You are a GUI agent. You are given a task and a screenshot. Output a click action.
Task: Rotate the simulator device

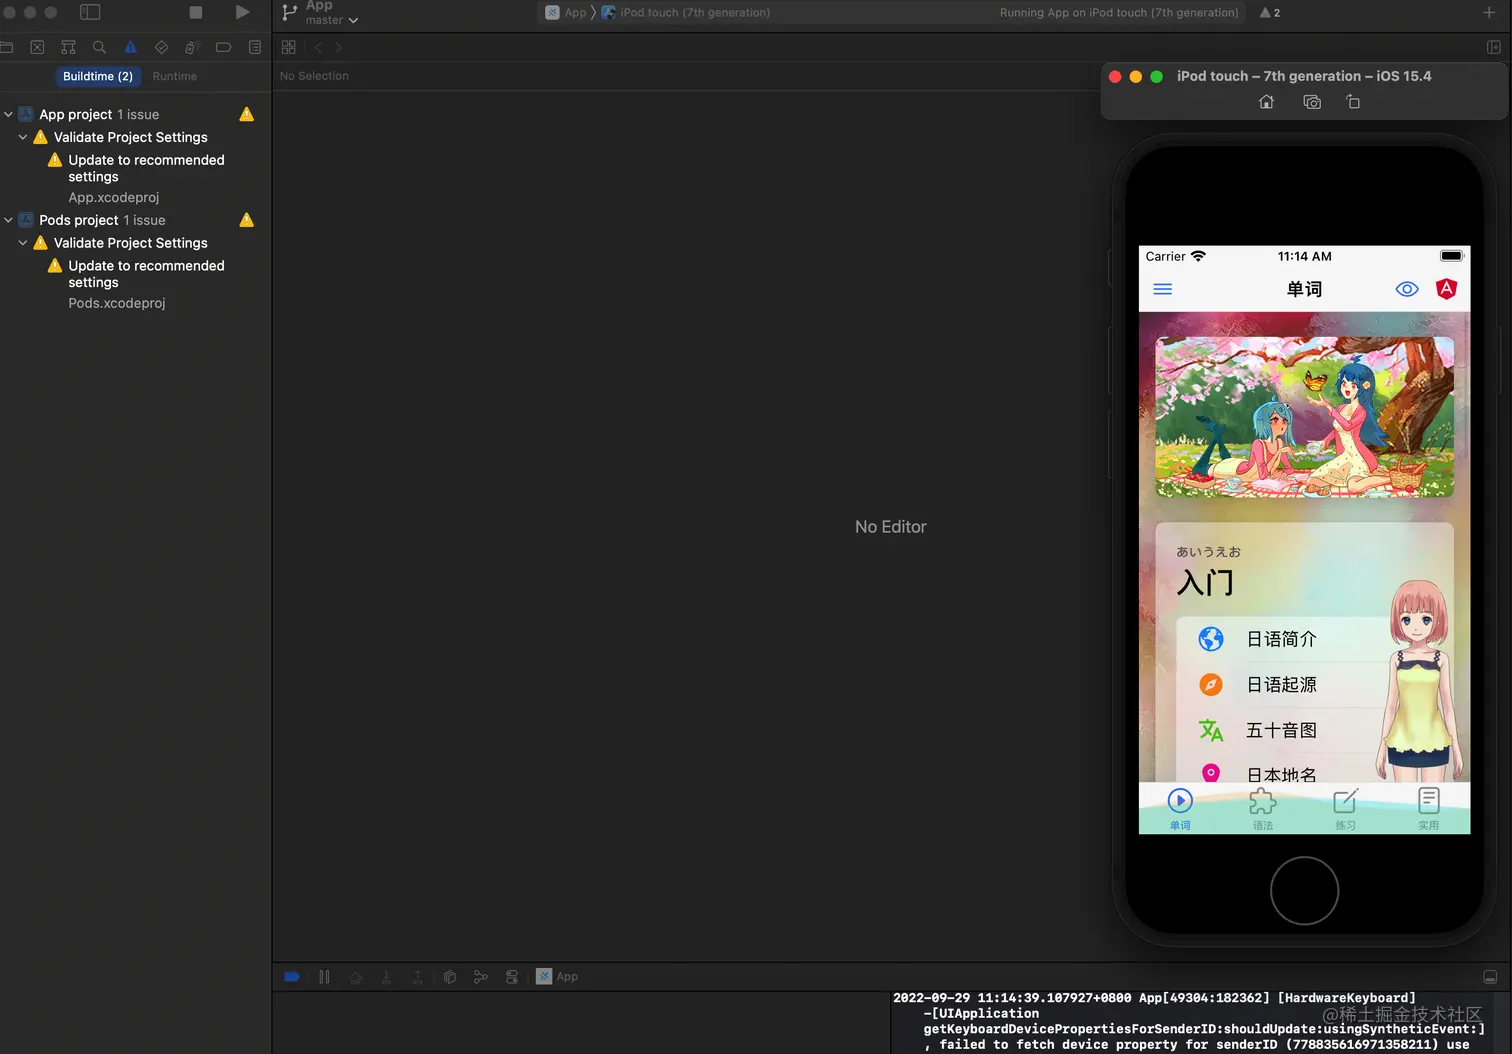click(1353, 102)
